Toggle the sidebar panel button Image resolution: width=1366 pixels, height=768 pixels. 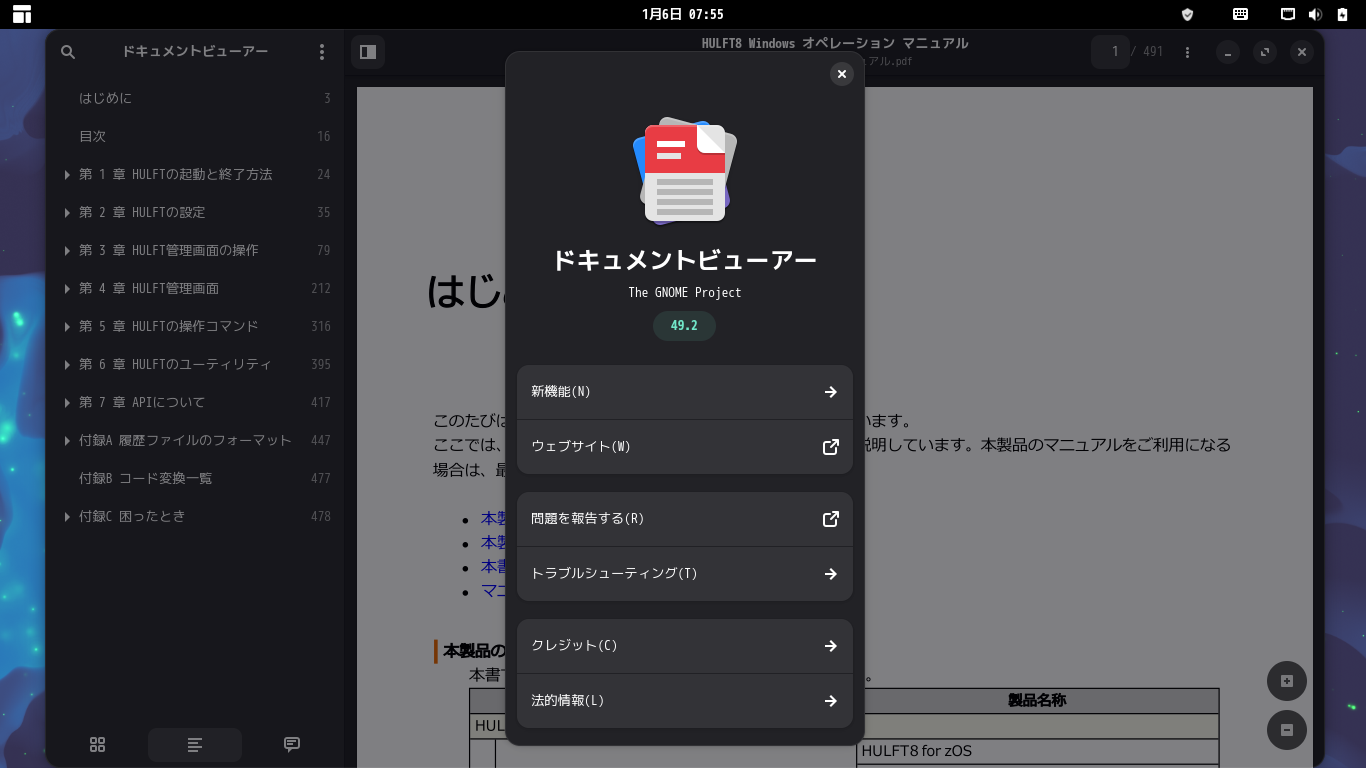(368, 52)
